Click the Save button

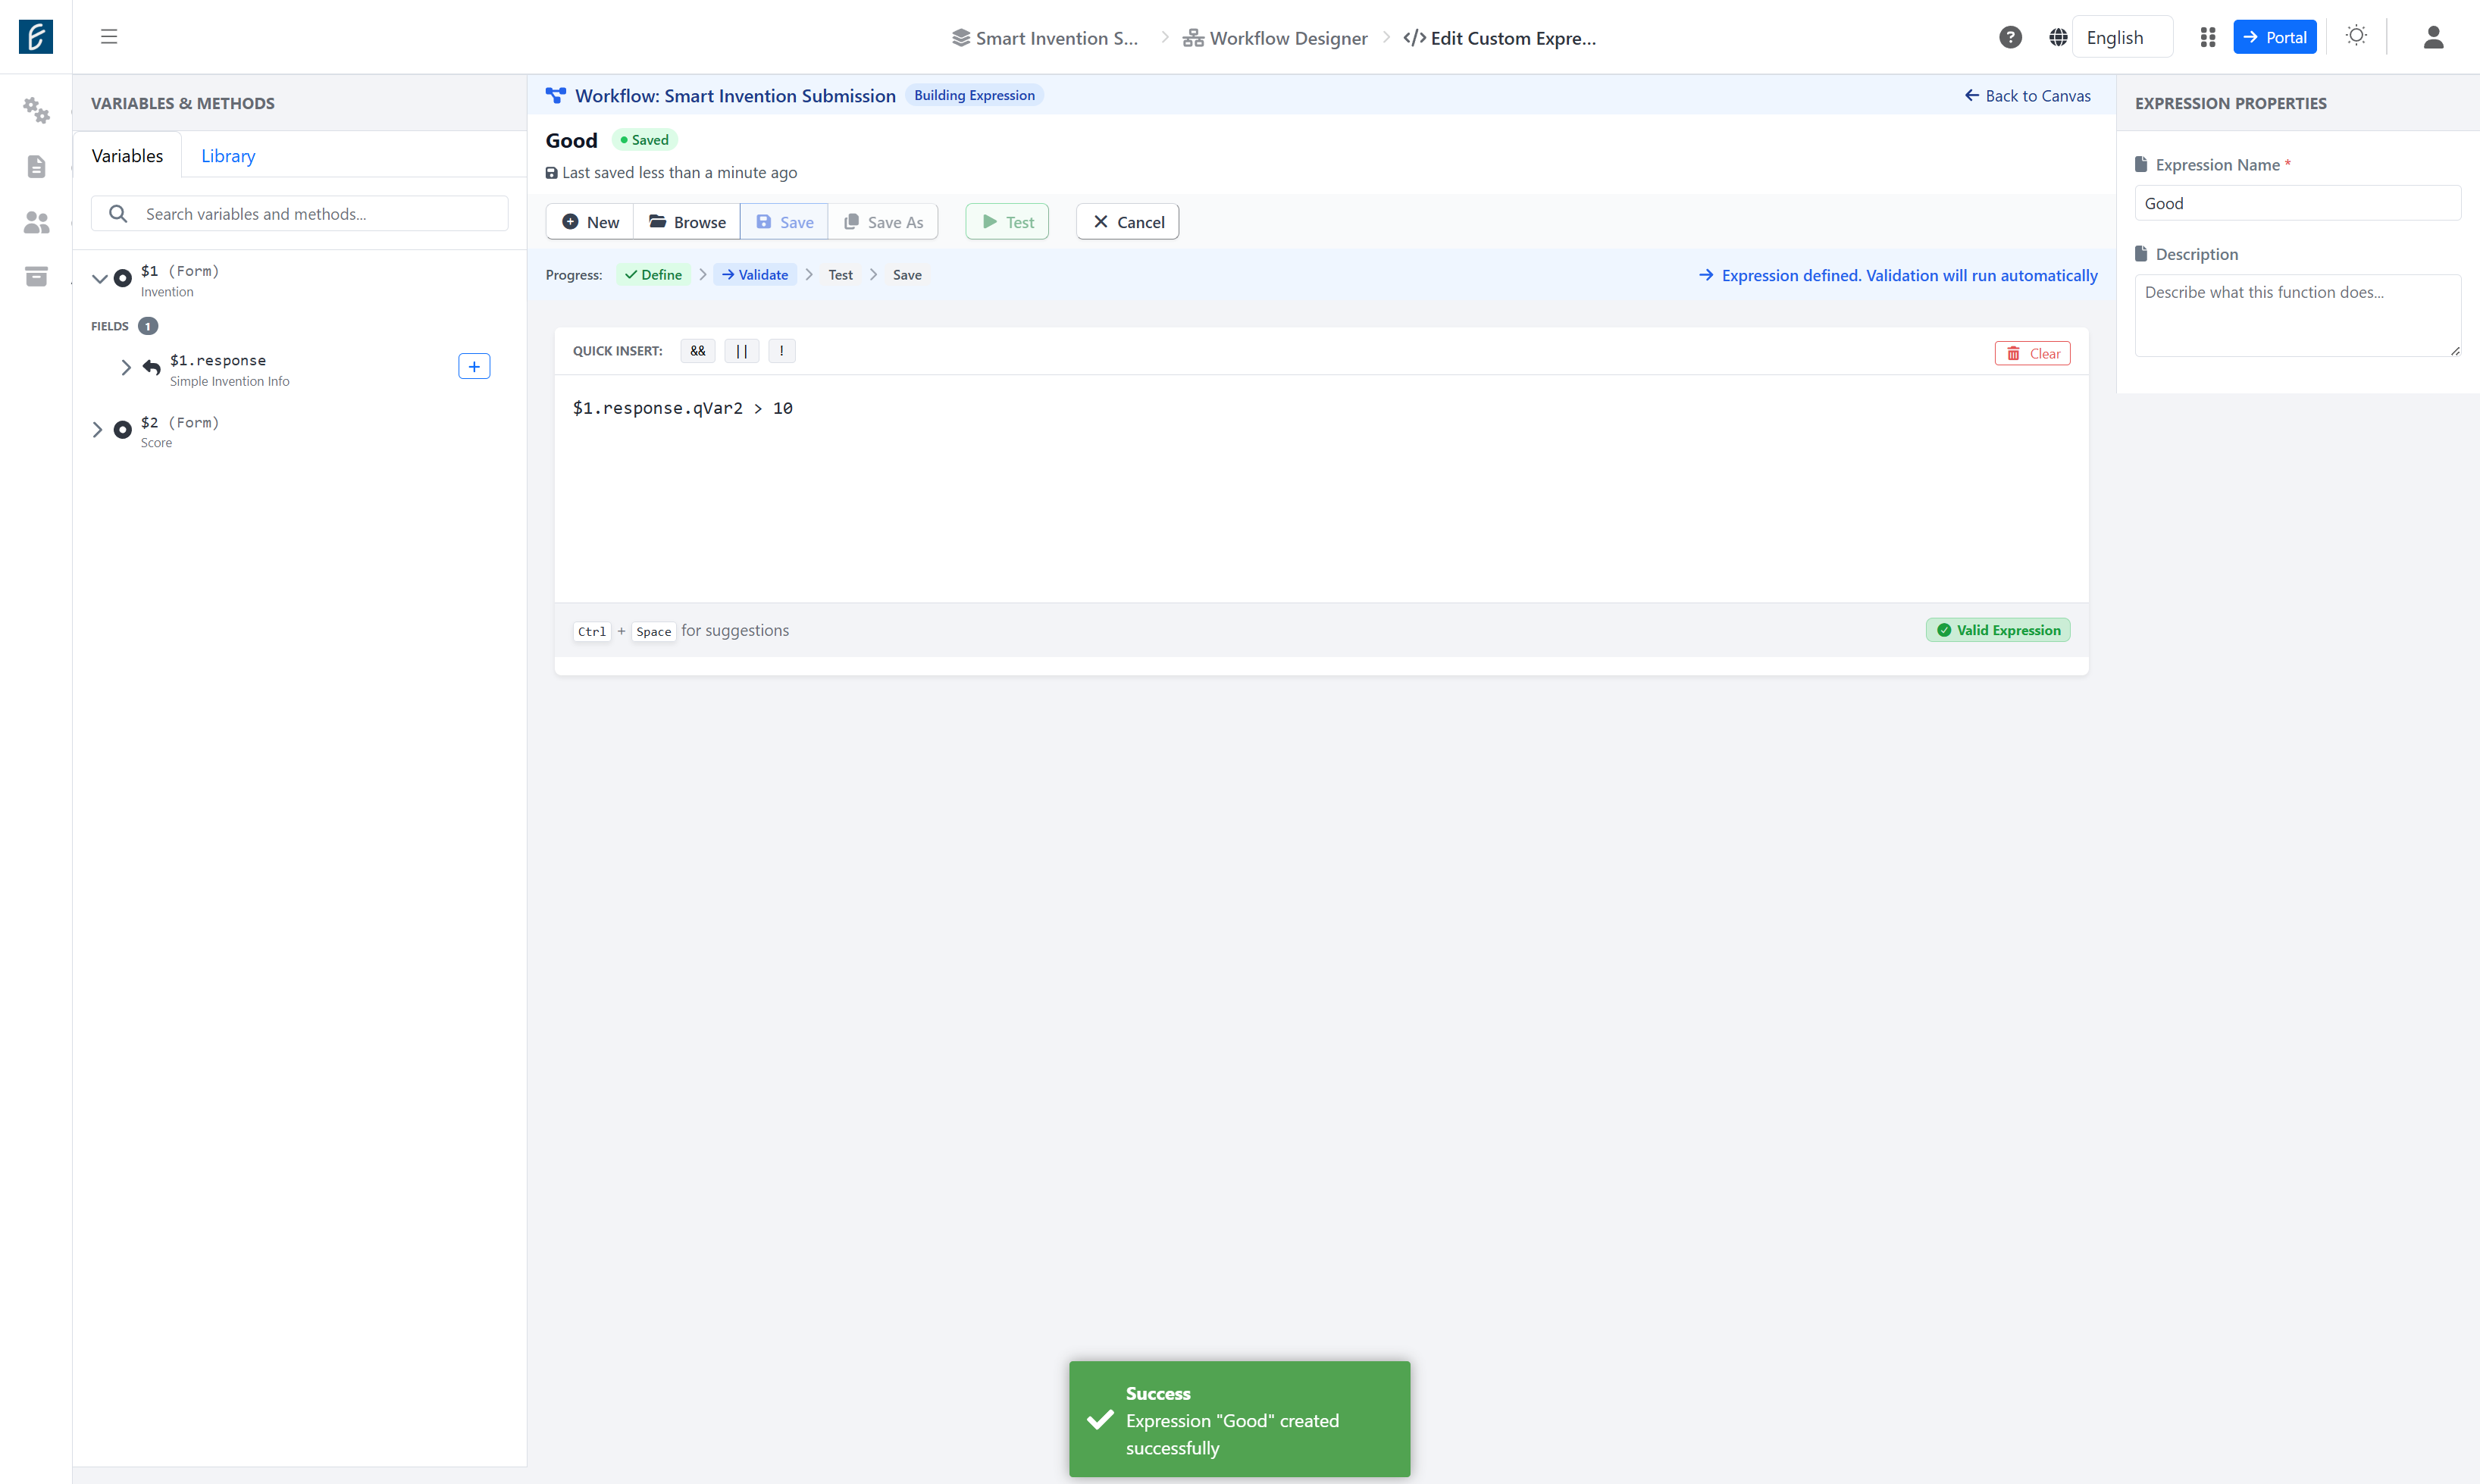784,222
